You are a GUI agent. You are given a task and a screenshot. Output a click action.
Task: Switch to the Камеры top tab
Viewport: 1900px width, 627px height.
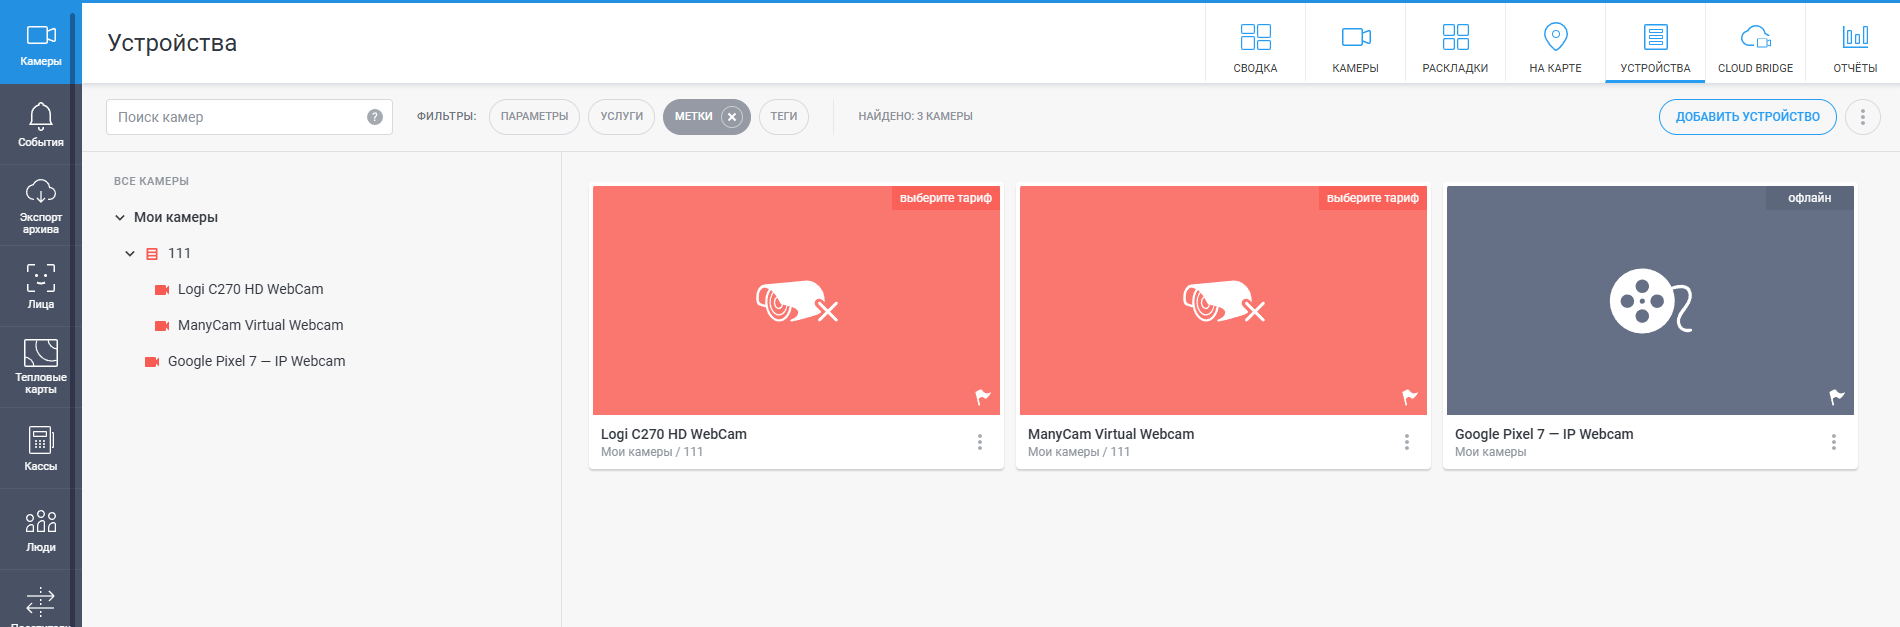[1355, 44]
